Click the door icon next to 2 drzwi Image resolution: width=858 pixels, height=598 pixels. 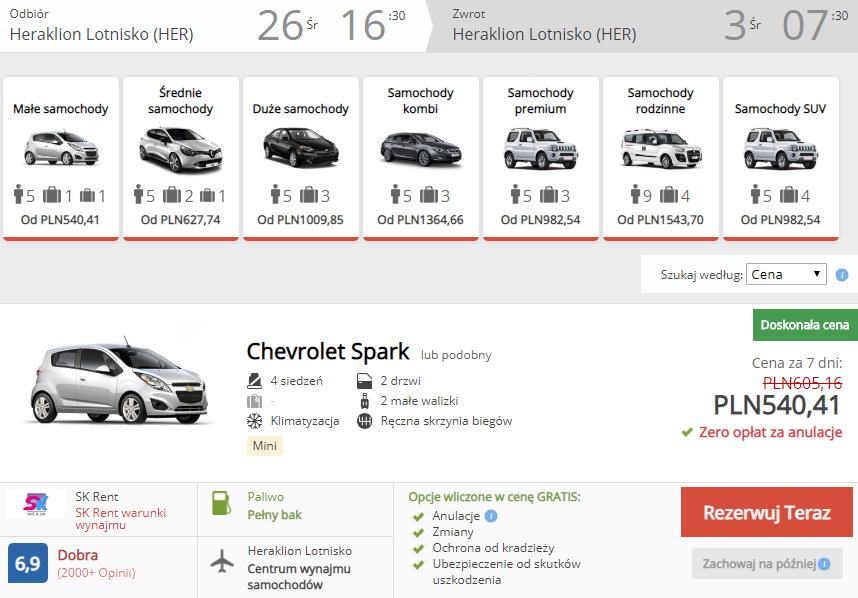coord(364,381)
